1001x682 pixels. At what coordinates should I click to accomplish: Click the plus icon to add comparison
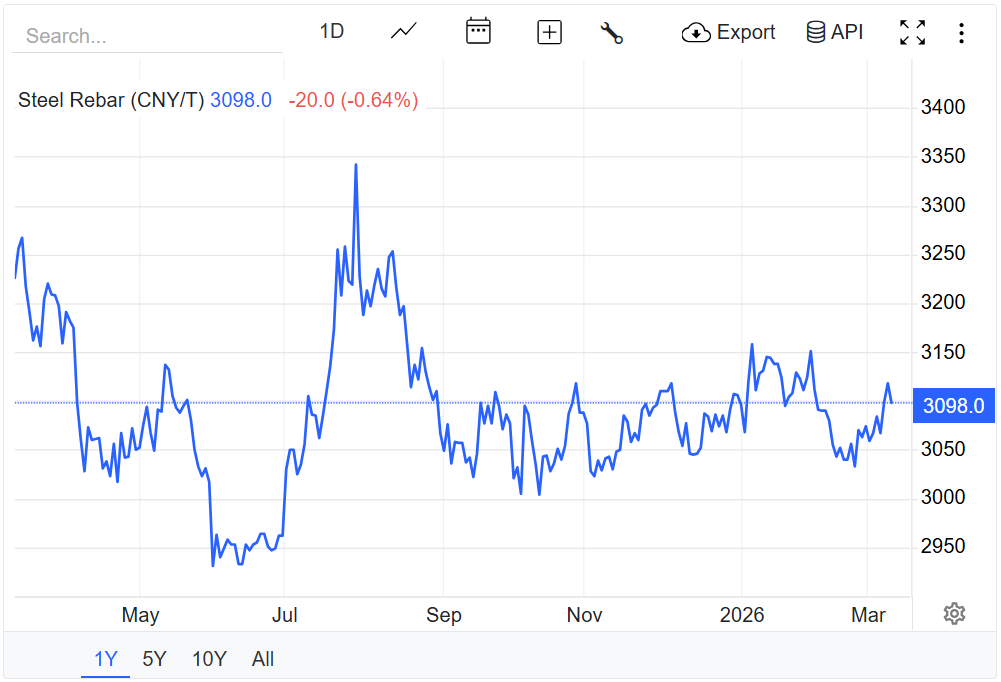click(x=550, y=32)
